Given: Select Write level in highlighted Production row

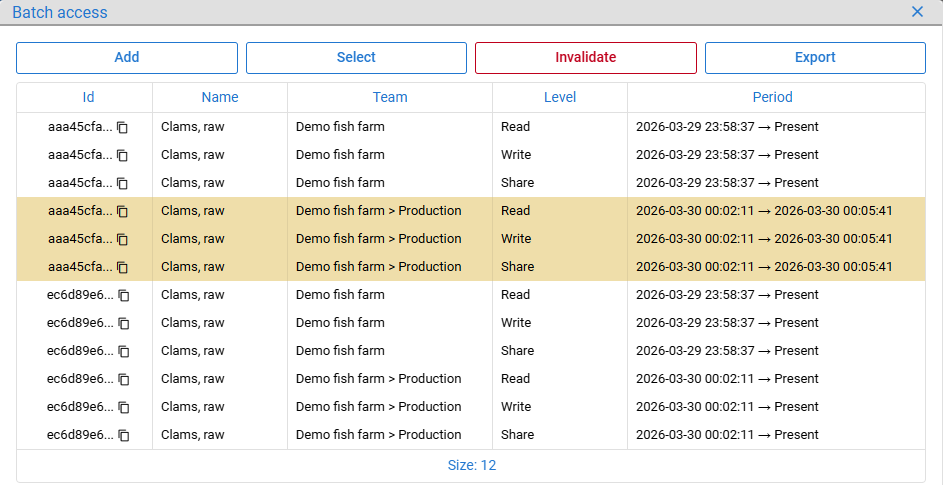Looking at the screenshot, I should 516,239.
